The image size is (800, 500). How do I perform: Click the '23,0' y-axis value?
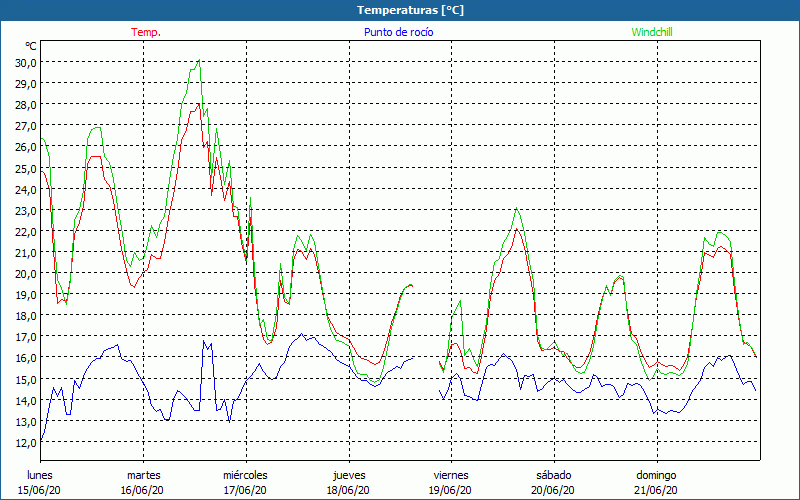[26, 211]
